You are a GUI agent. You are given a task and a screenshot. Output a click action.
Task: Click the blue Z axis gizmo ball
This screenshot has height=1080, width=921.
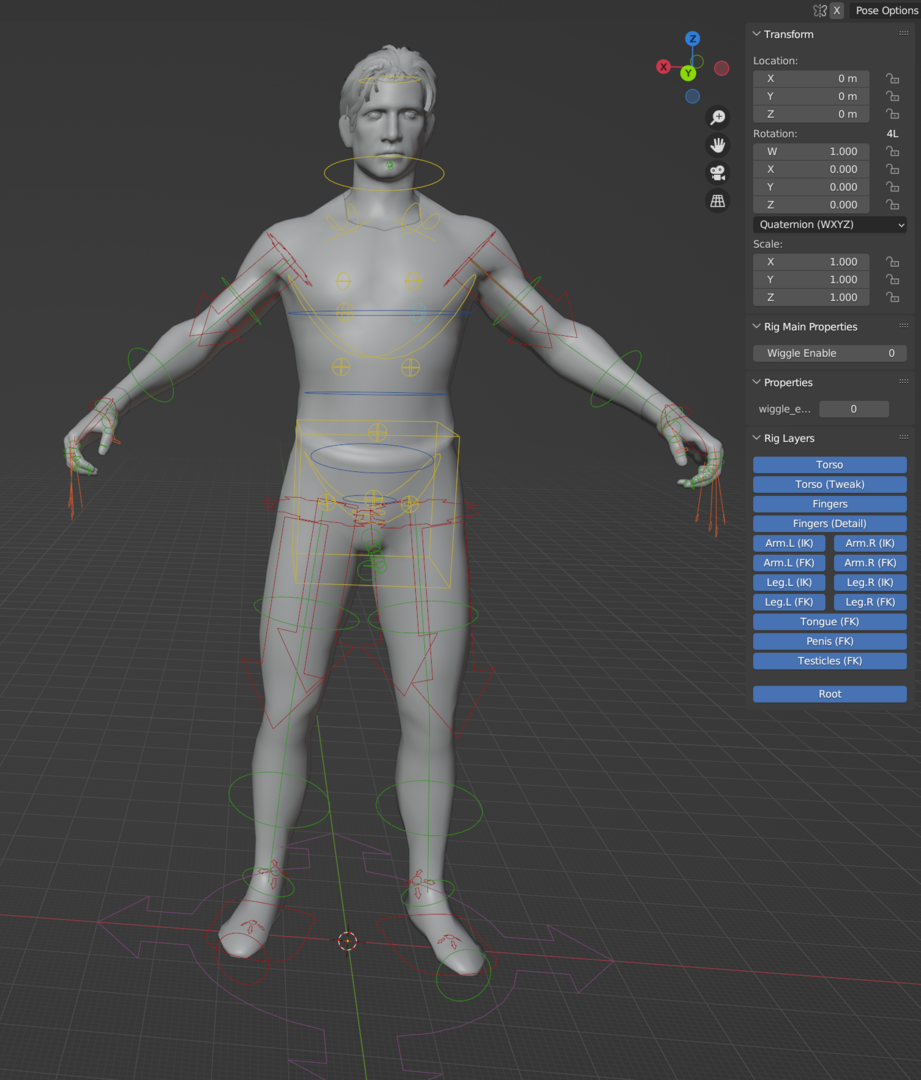692,39
